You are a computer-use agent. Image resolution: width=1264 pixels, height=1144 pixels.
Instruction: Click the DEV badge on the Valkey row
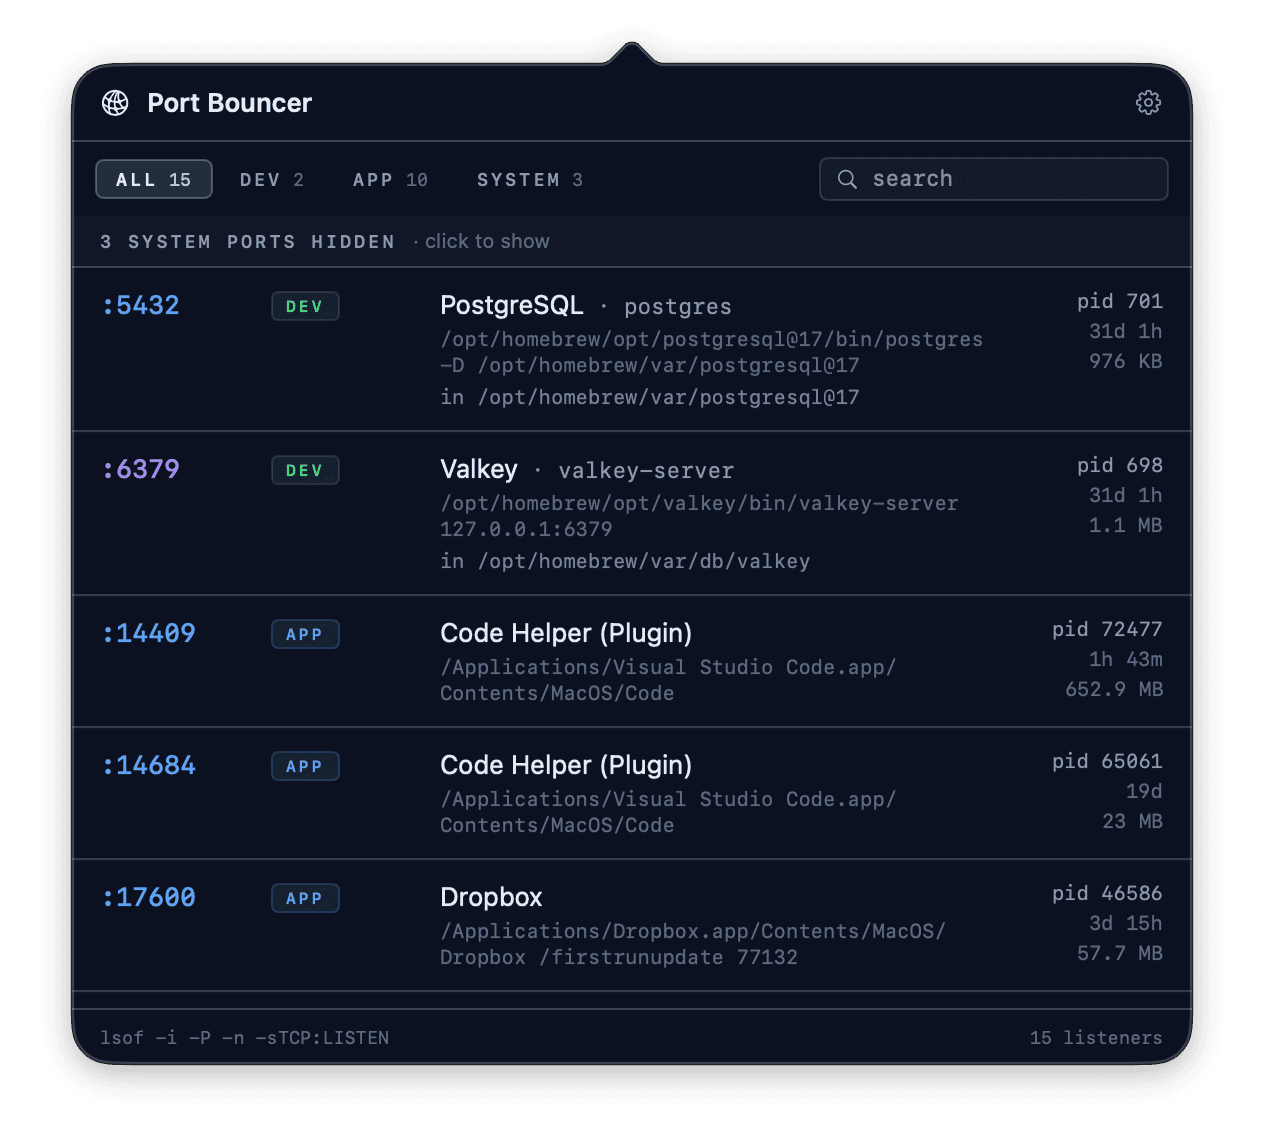(x=305, y=470)
